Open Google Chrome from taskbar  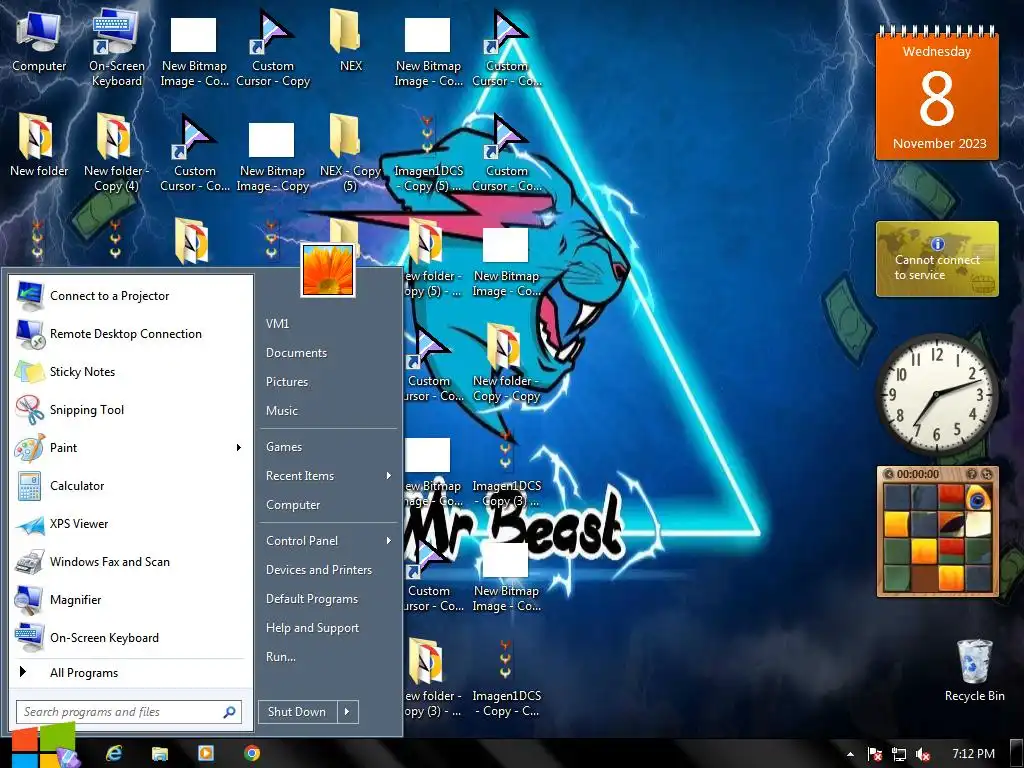[x=252, y=754]
